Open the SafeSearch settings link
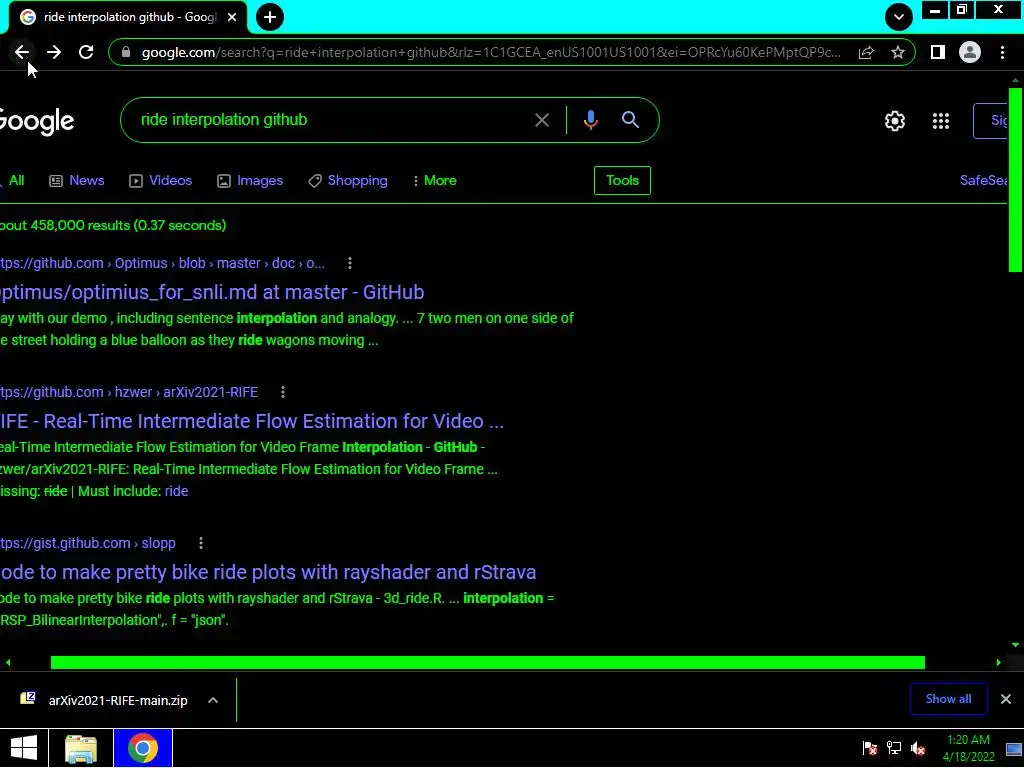This screenshot has height=768, width=1024. tap(984, 180)
